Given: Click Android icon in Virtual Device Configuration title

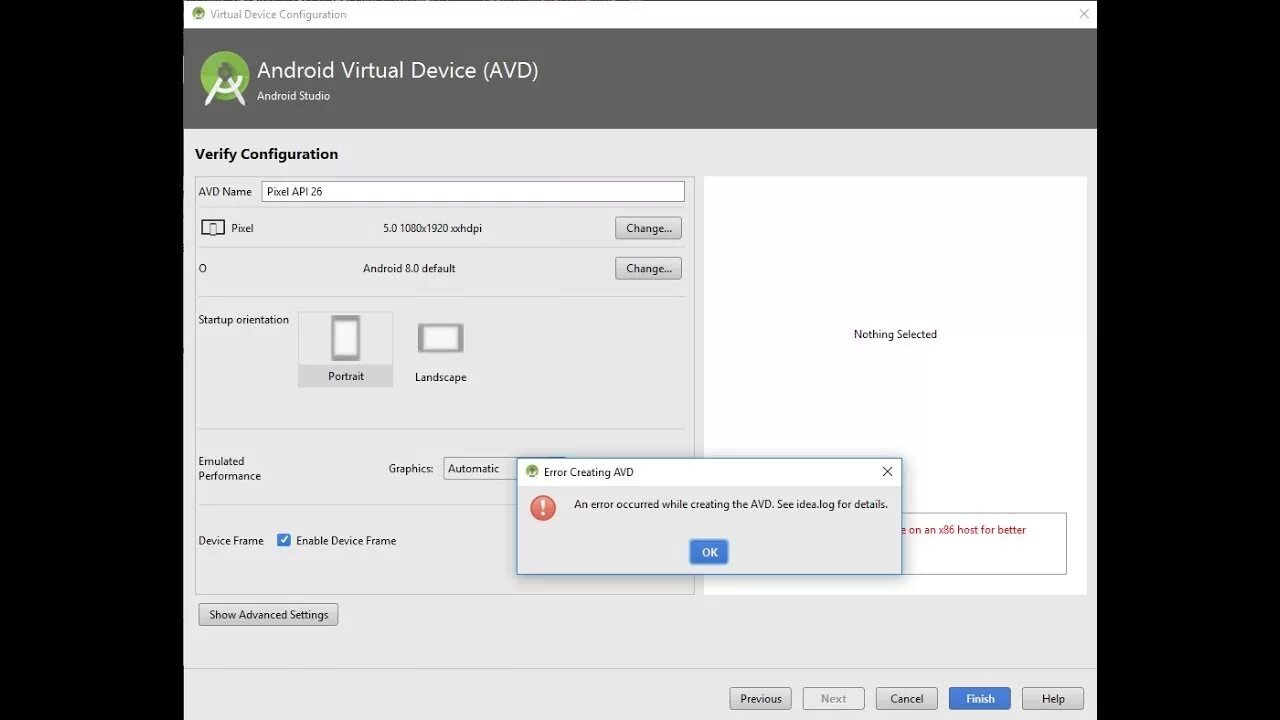Looking at the screenshot, I should (x=198, y=14).
